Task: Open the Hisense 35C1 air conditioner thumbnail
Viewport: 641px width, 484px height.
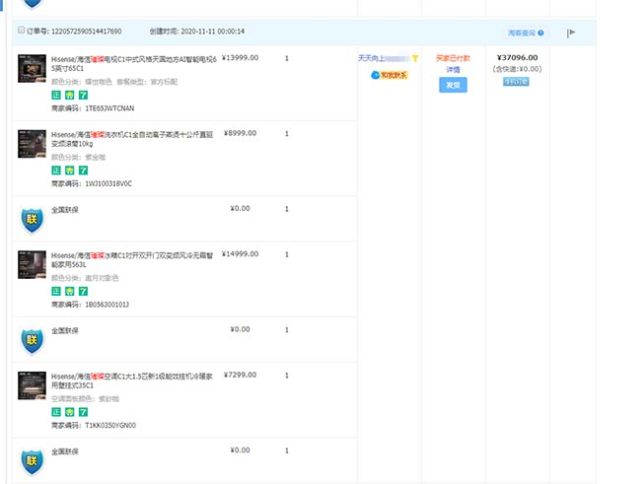Action: point(32,385)
